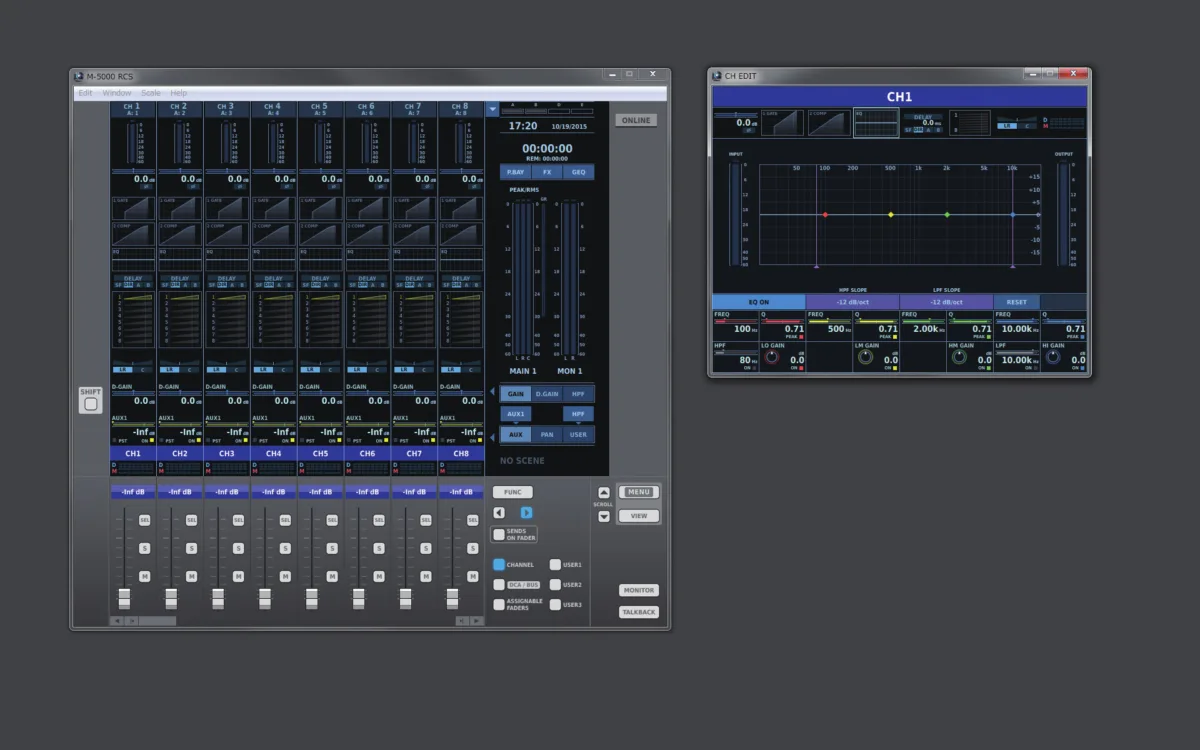Select the USER3 fader layer

(555, 605)
